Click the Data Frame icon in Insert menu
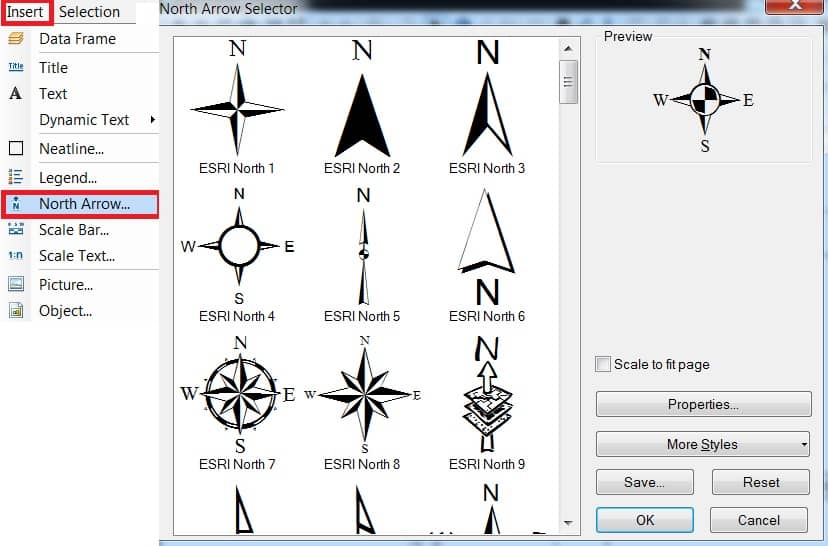 click(16, 39)
